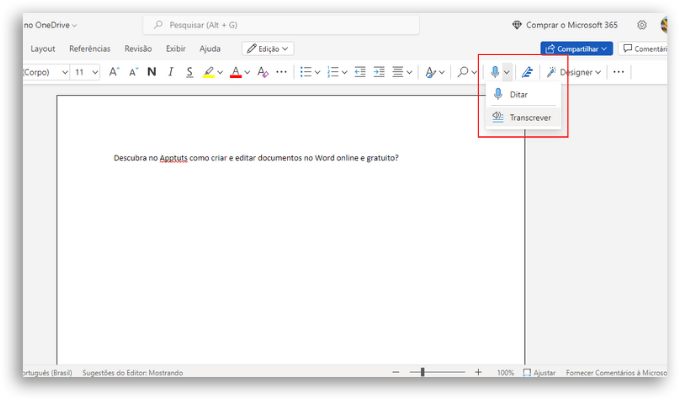Apply yellow text highlight color
This screenshot has width=700, height=400.
208,72
